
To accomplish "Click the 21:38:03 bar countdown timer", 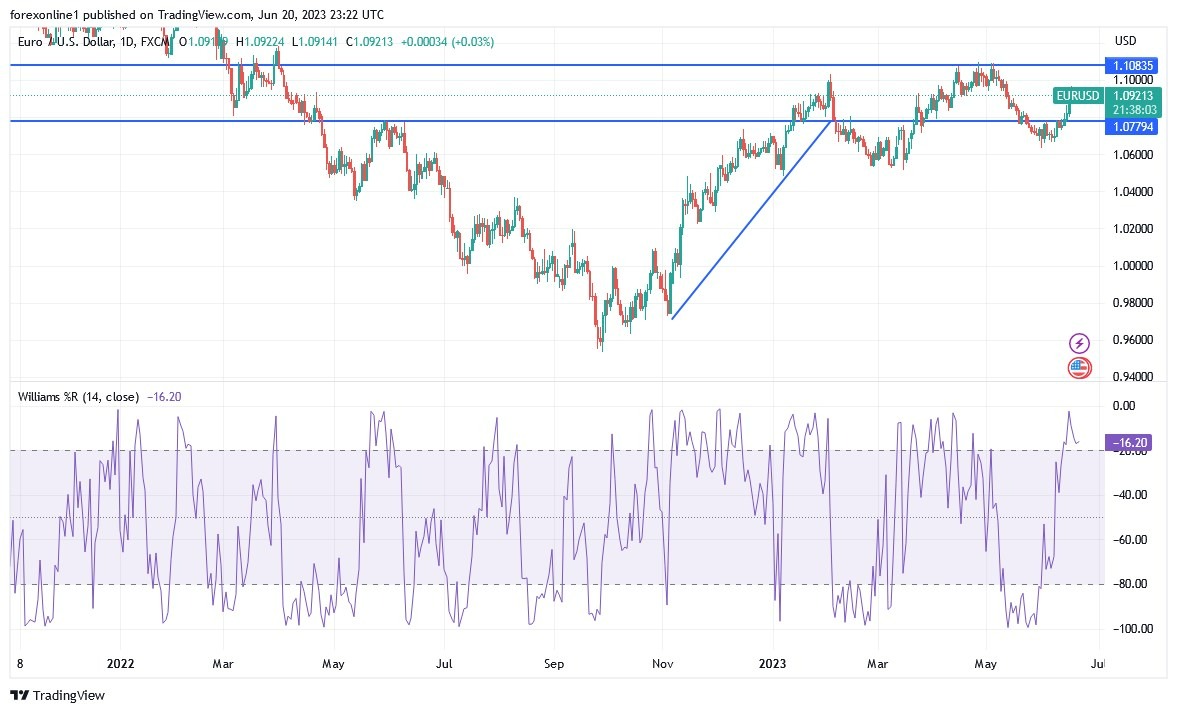I will point(1133,110).
